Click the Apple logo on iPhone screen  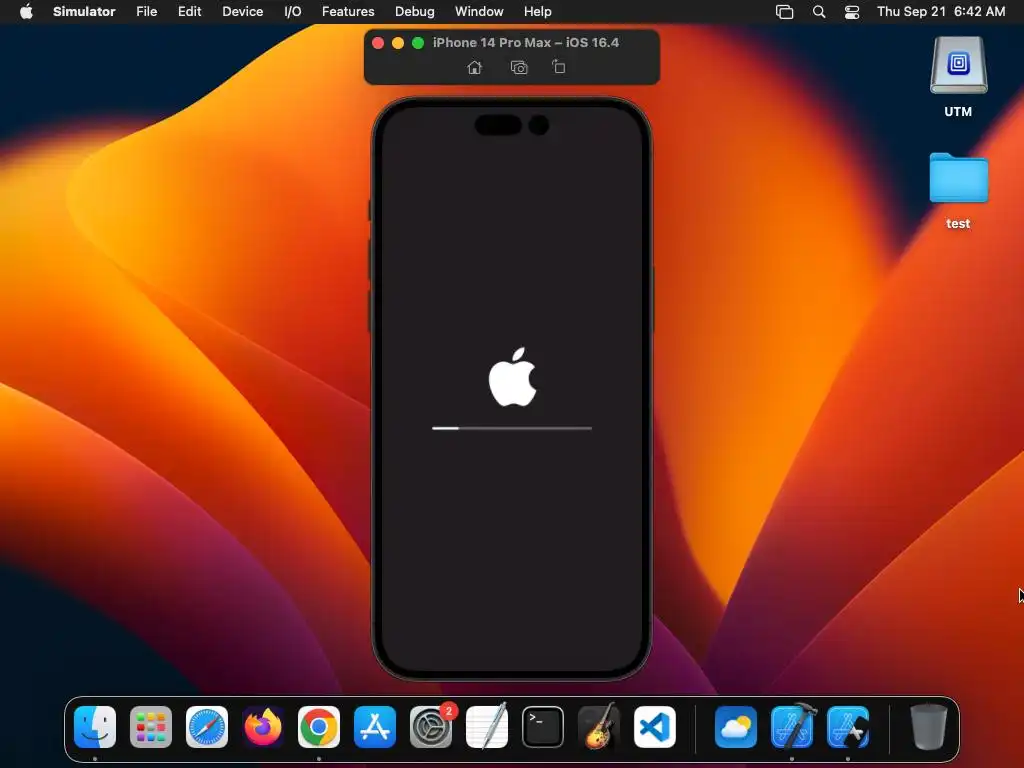point(513,377)
